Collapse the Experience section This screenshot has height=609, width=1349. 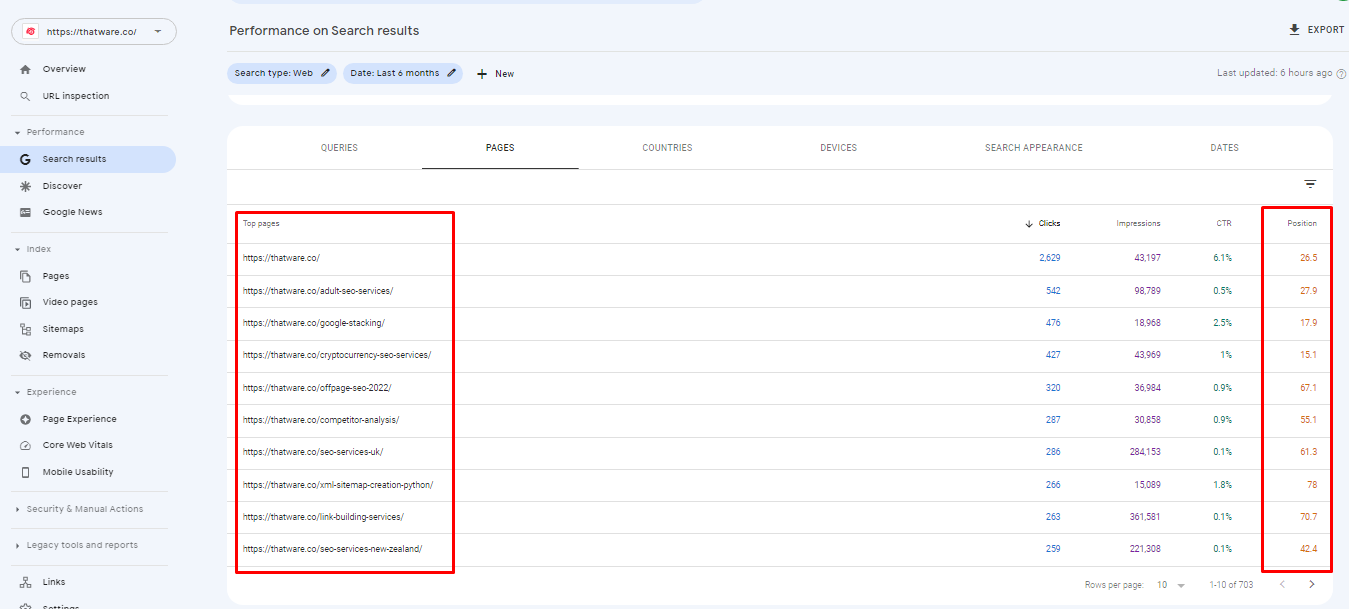(17, 392)
